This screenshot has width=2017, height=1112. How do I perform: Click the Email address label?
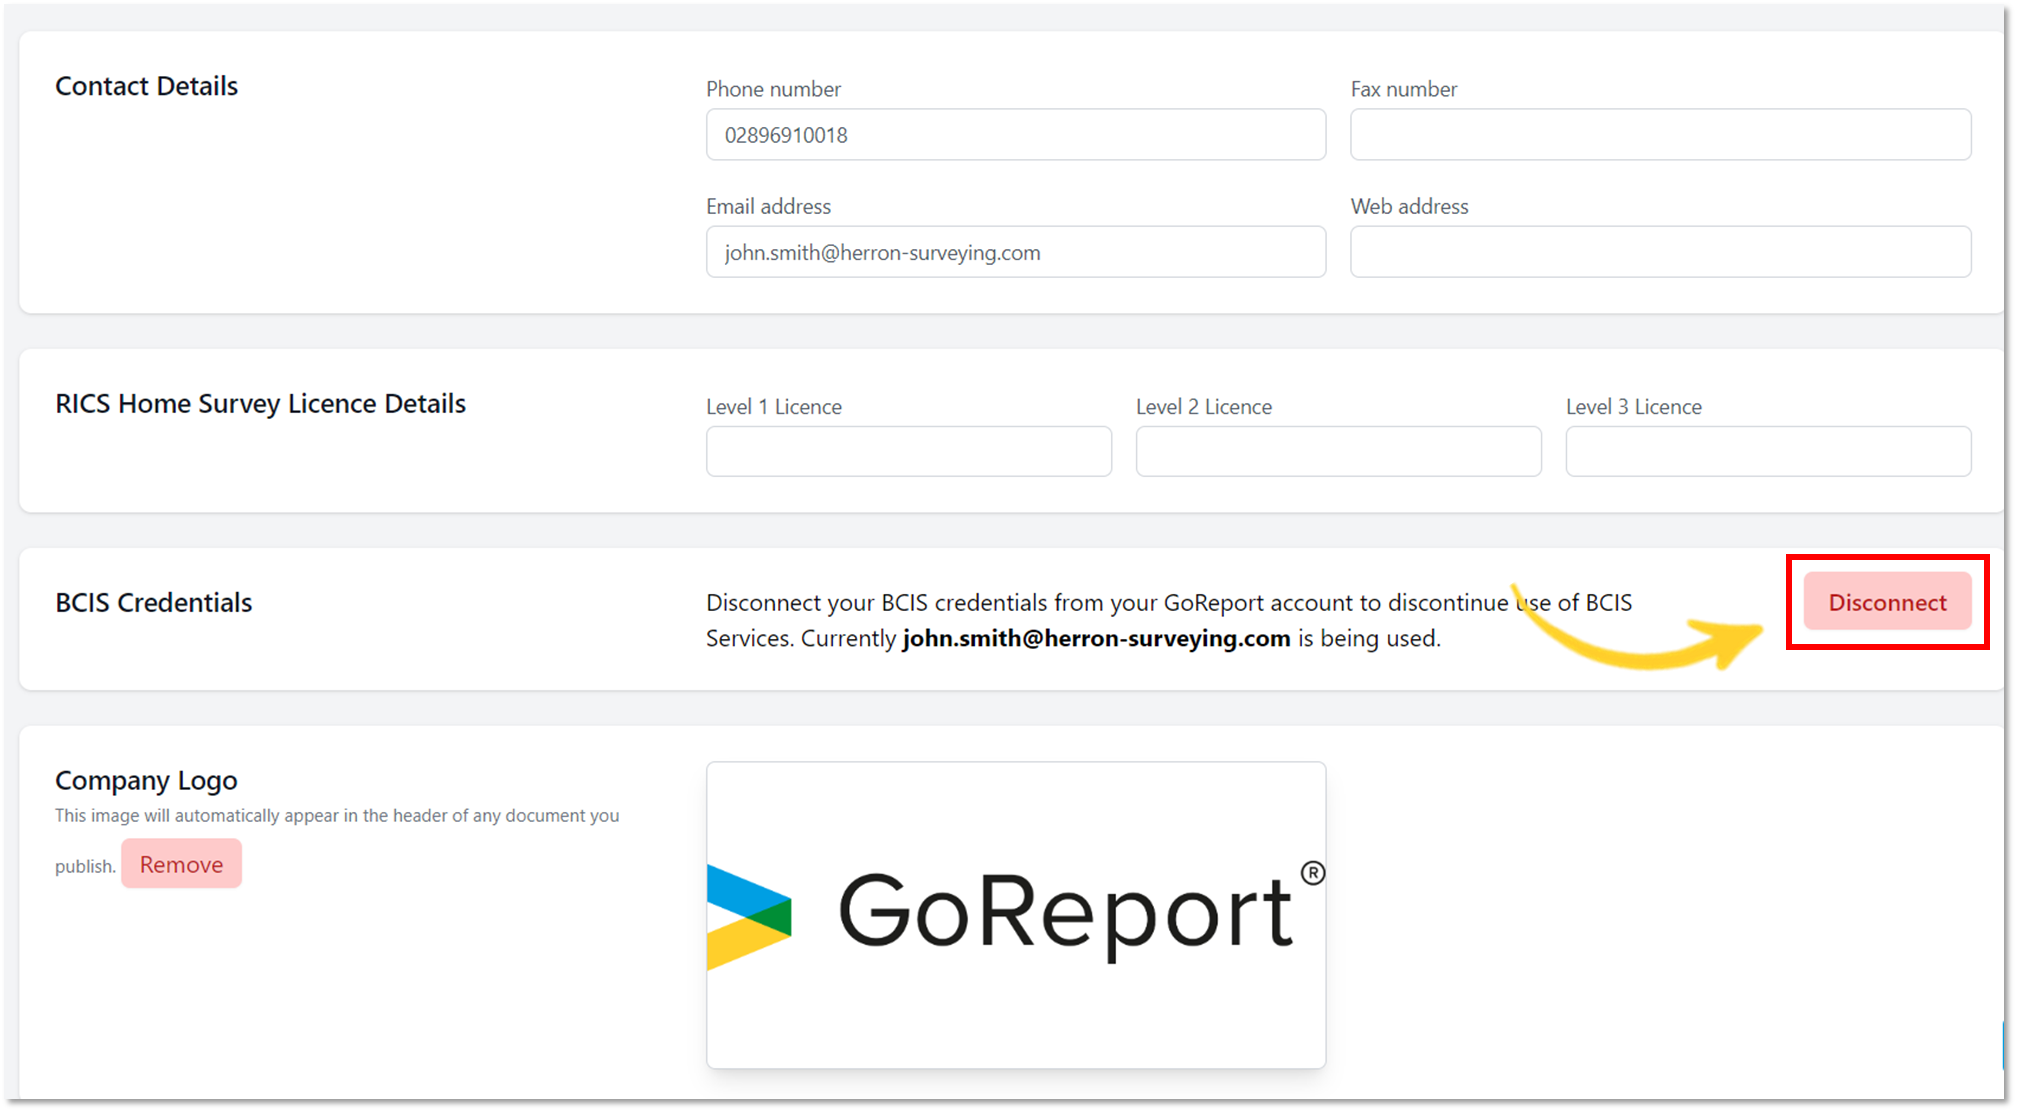click(768, 206)
